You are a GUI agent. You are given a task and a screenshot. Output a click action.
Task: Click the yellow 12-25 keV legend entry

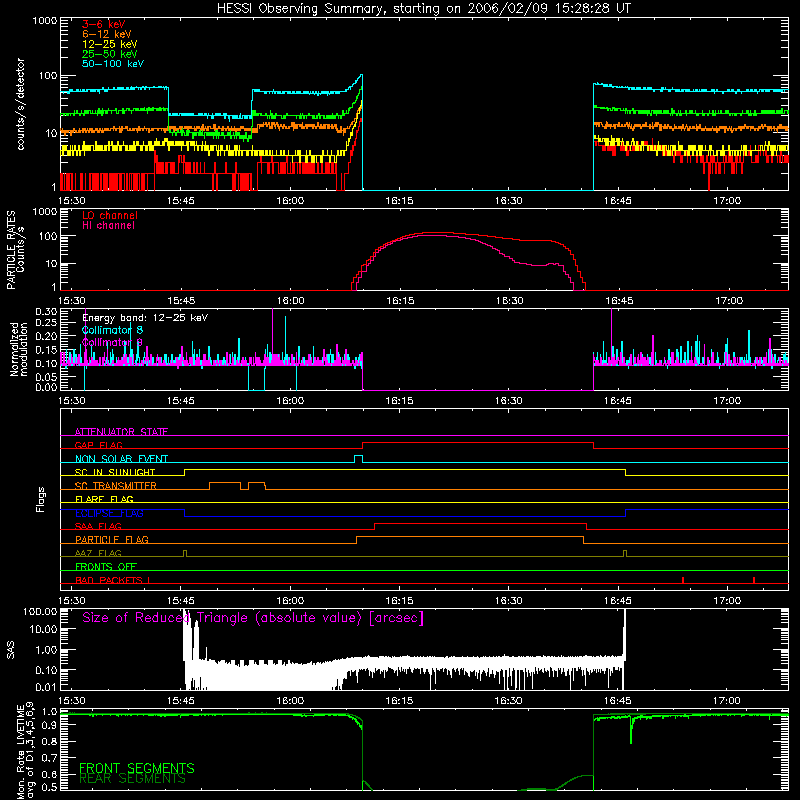[110, 44]
